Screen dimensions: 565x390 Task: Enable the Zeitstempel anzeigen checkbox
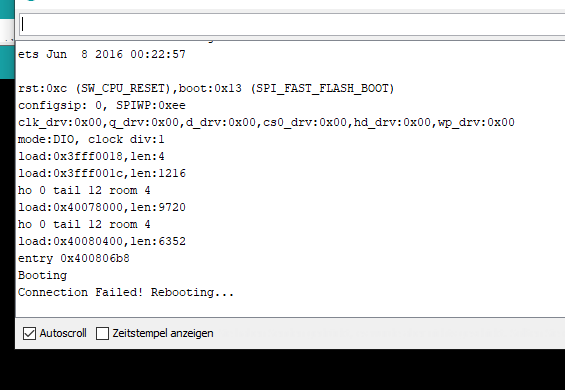(x=102, y=333)
